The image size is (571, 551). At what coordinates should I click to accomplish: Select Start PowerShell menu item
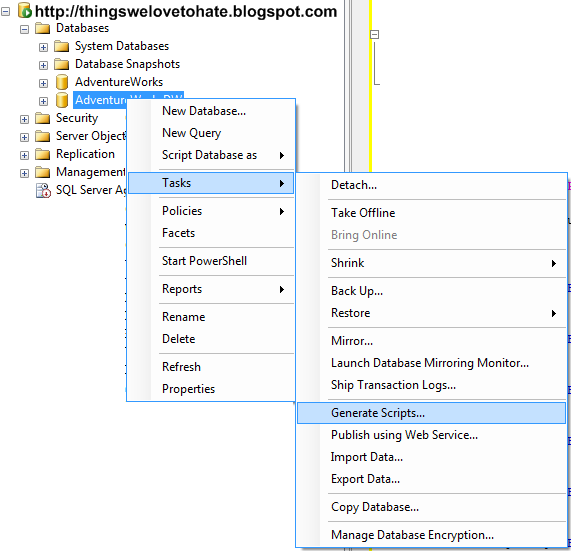211,261
